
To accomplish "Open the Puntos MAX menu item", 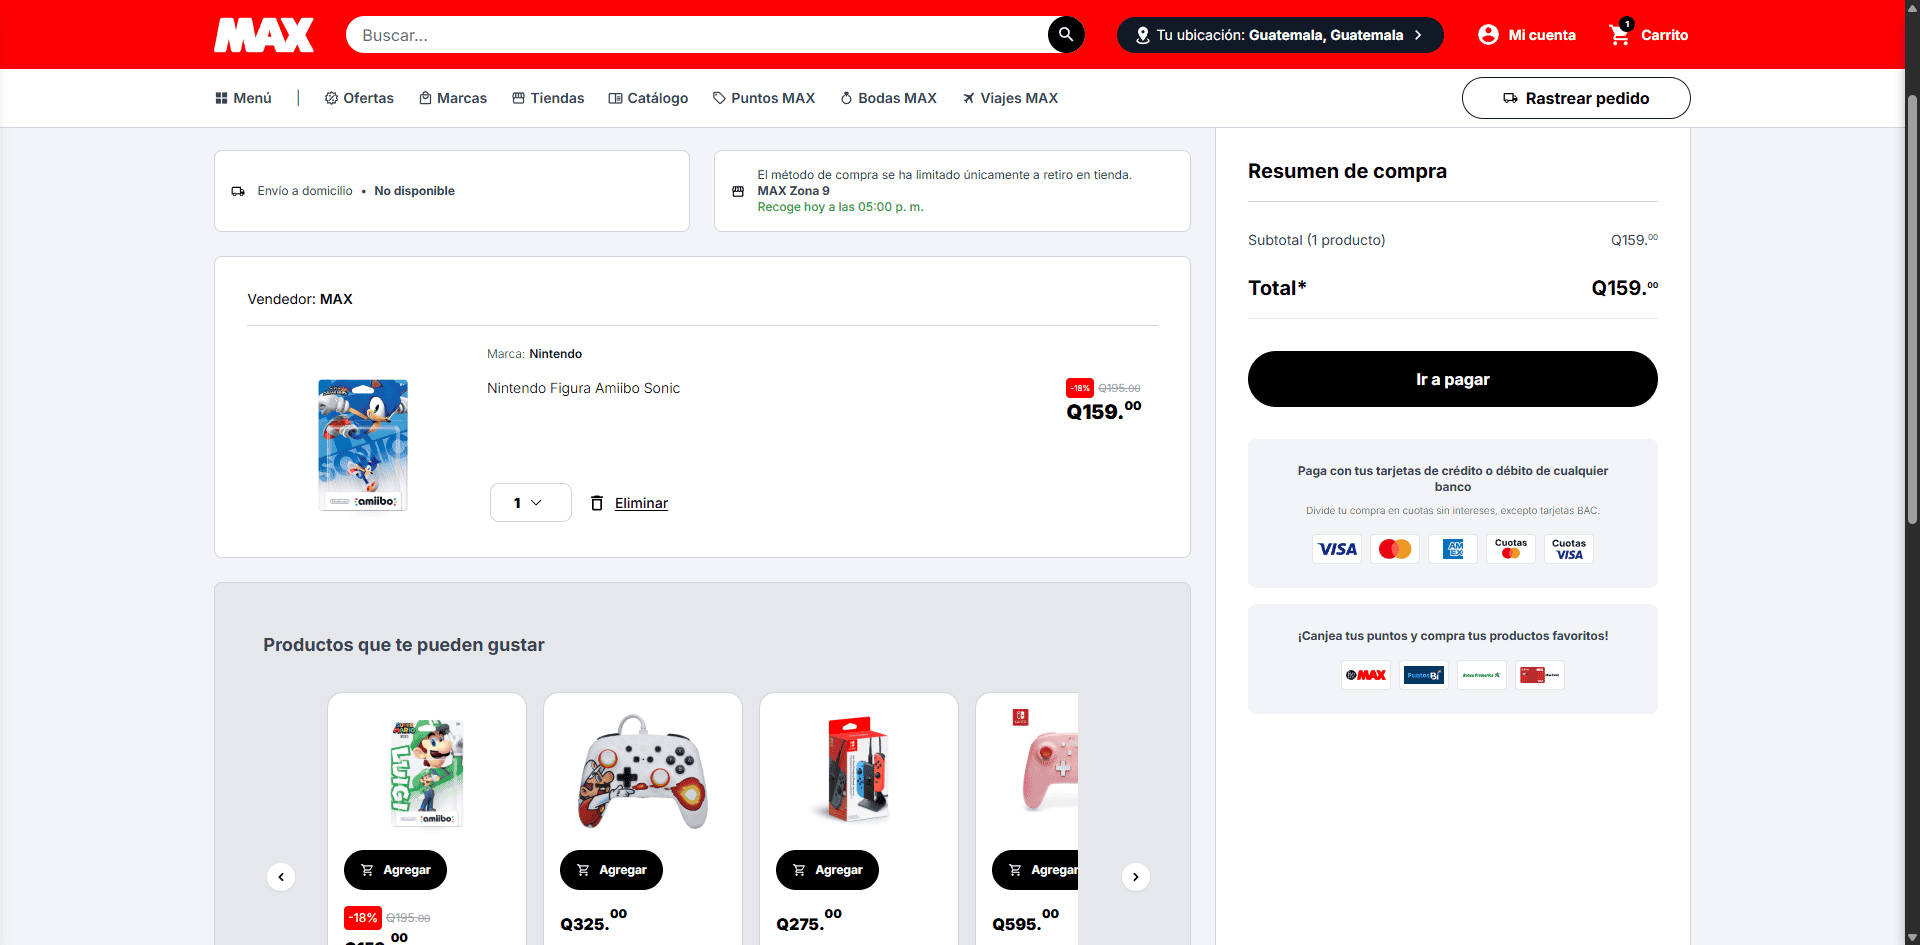I will tap(763, 98).
